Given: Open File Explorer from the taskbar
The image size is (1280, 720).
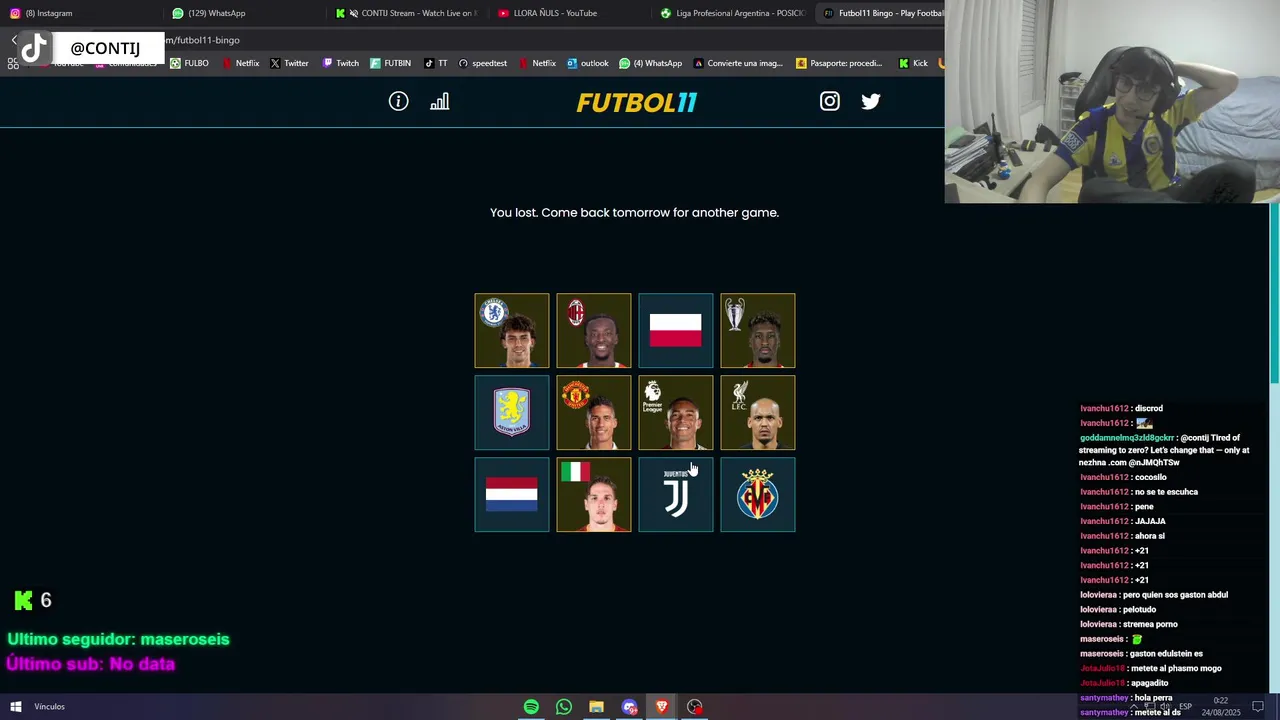Looking at the screenshot, I should (596, 707).
